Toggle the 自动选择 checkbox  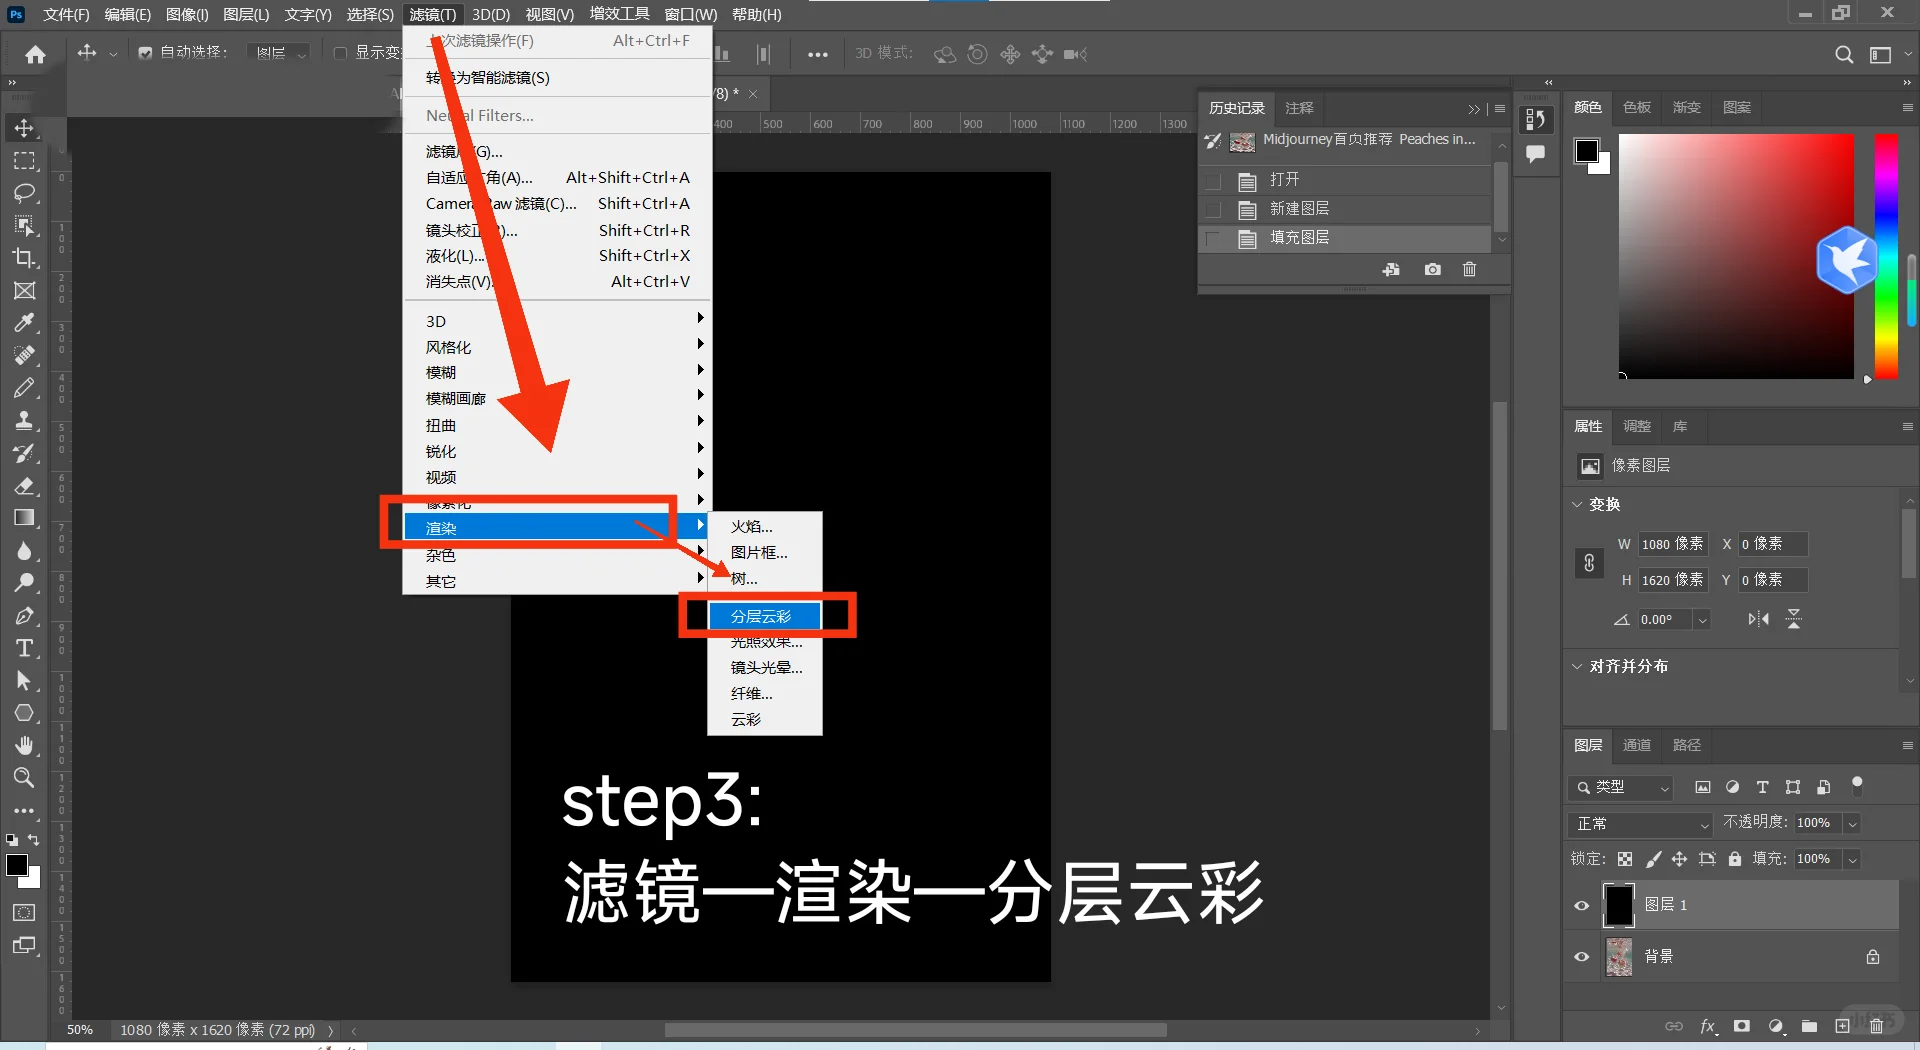click(x=145, y=53)
